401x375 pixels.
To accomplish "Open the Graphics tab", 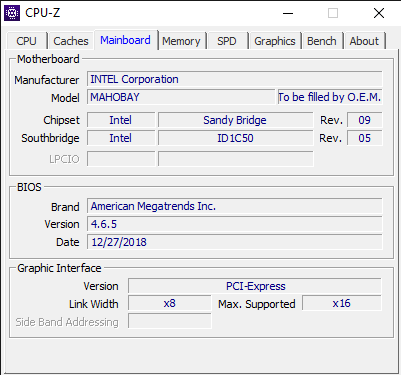I will 275,41.
